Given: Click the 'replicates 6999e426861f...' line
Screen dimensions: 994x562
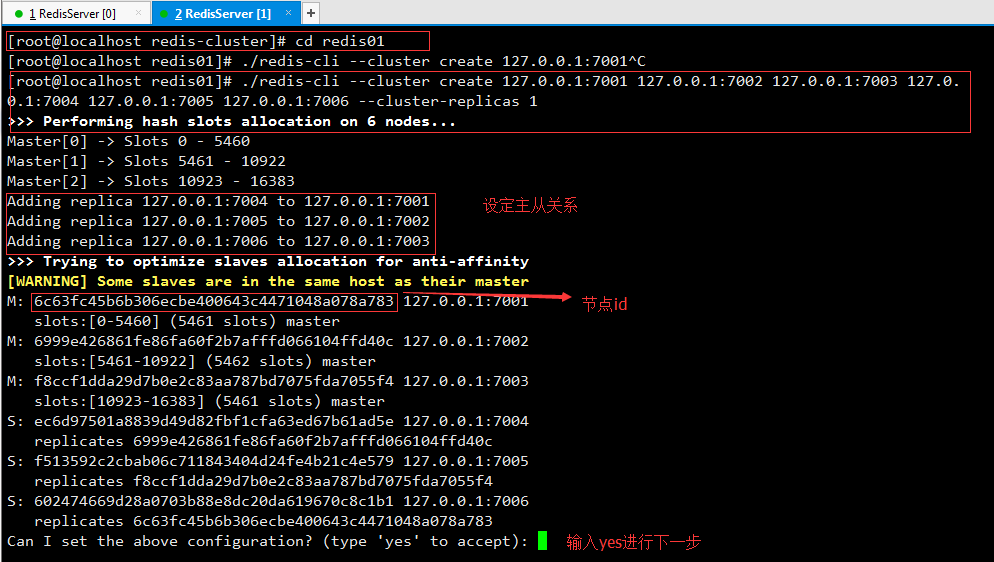Looking at the screenshot, I should point(263,441).
